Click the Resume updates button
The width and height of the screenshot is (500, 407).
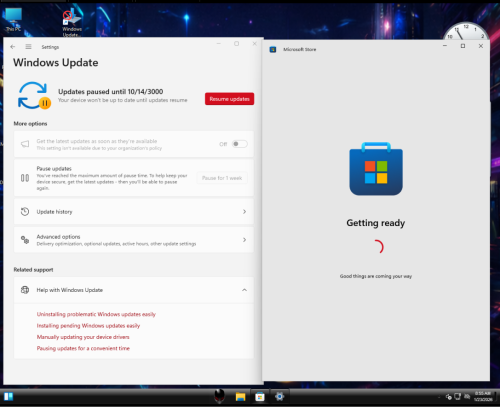tap(229, 99)
